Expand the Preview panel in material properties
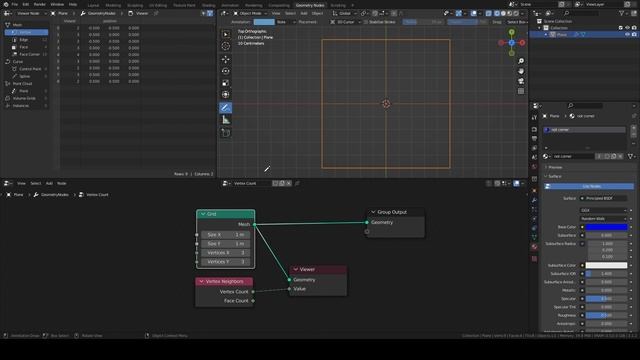 click(x=547, y=167)
